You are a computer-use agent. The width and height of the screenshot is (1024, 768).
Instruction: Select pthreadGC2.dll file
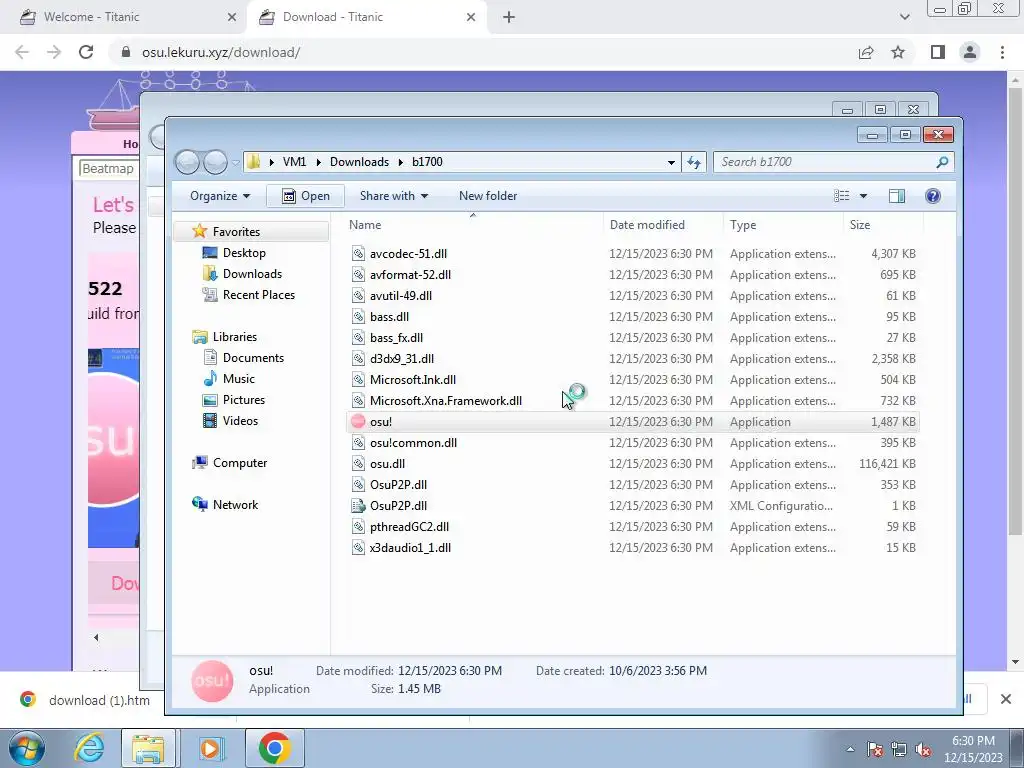[x=409, y=526]
